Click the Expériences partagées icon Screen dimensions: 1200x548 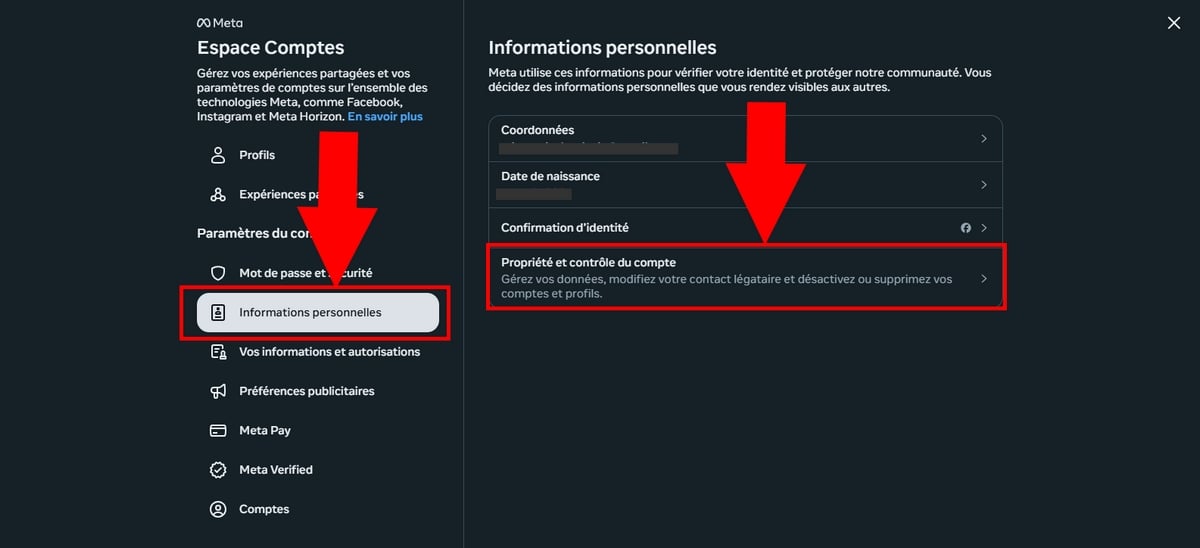(218, 195)
